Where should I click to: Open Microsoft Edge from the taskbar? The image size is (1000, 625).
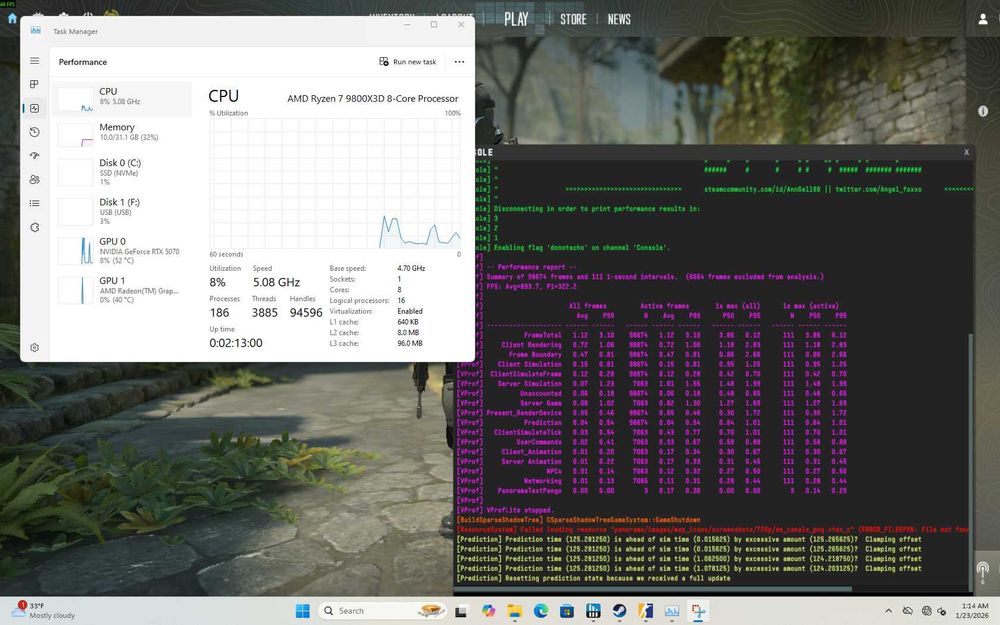tap(541, 611)
